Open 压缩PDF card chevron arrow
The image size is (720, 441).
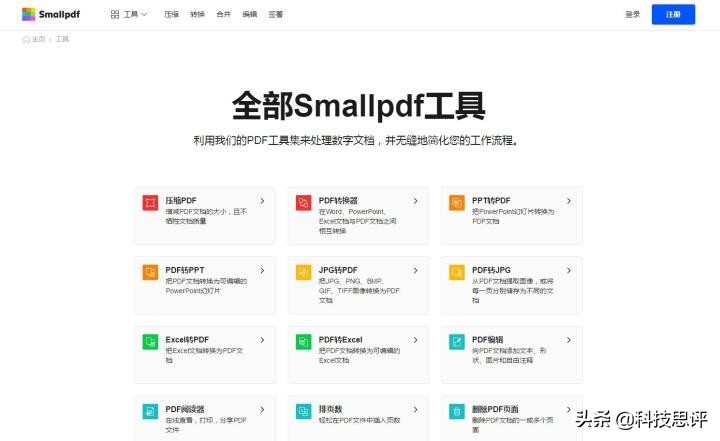tap(262, 201)
